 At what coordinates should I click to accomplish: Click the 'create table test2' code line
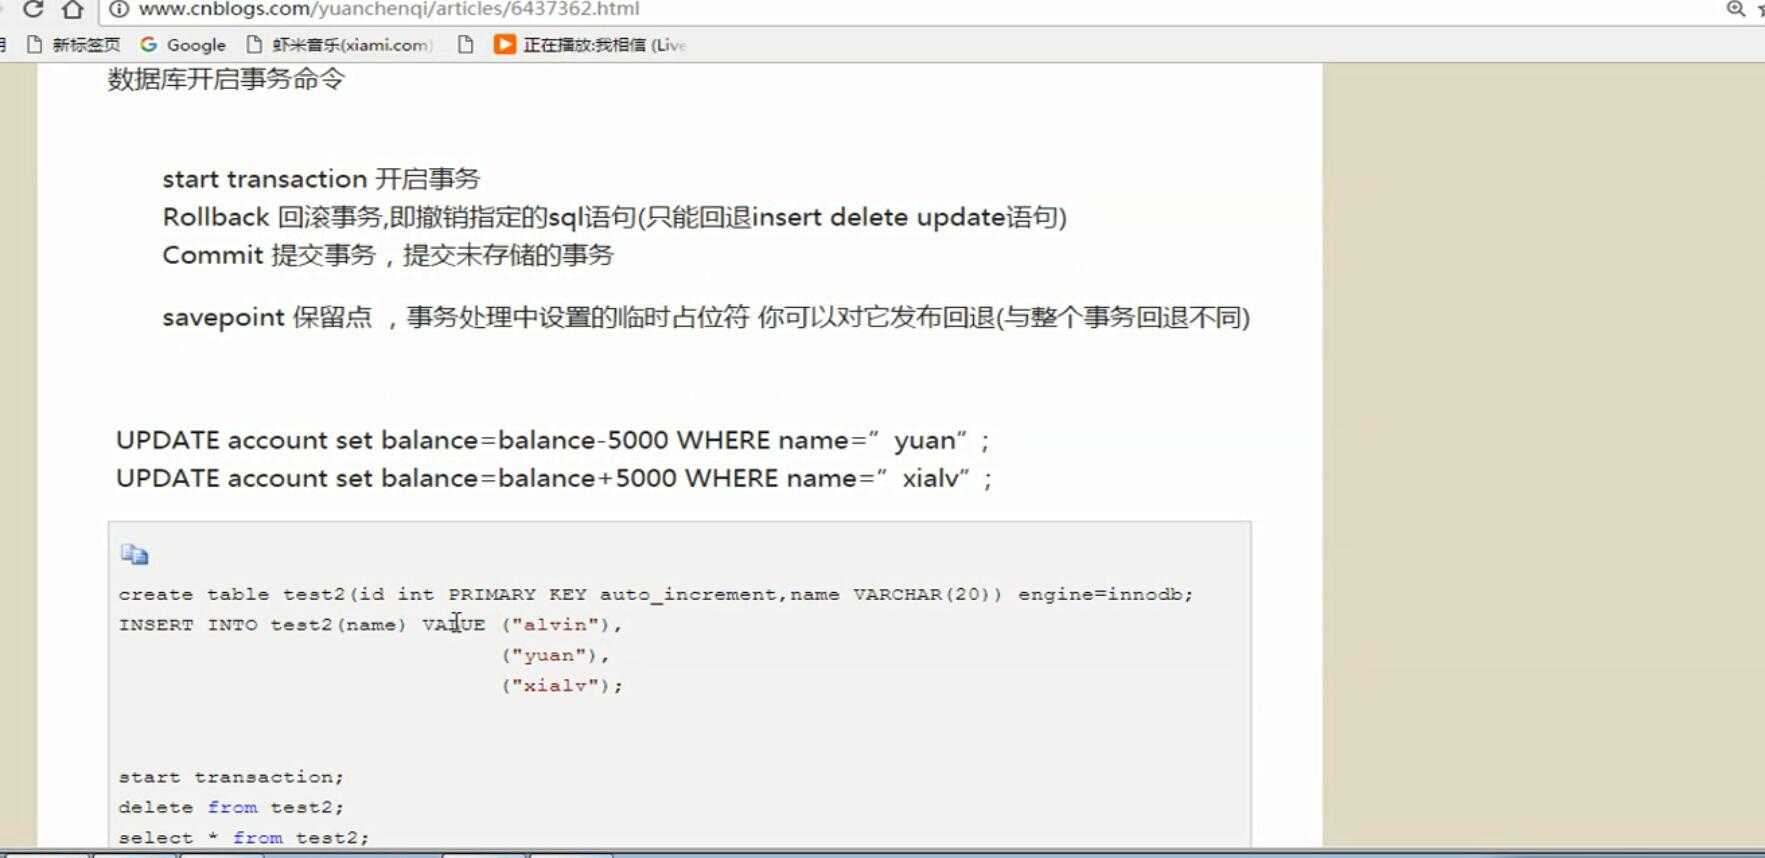(656, 594)
